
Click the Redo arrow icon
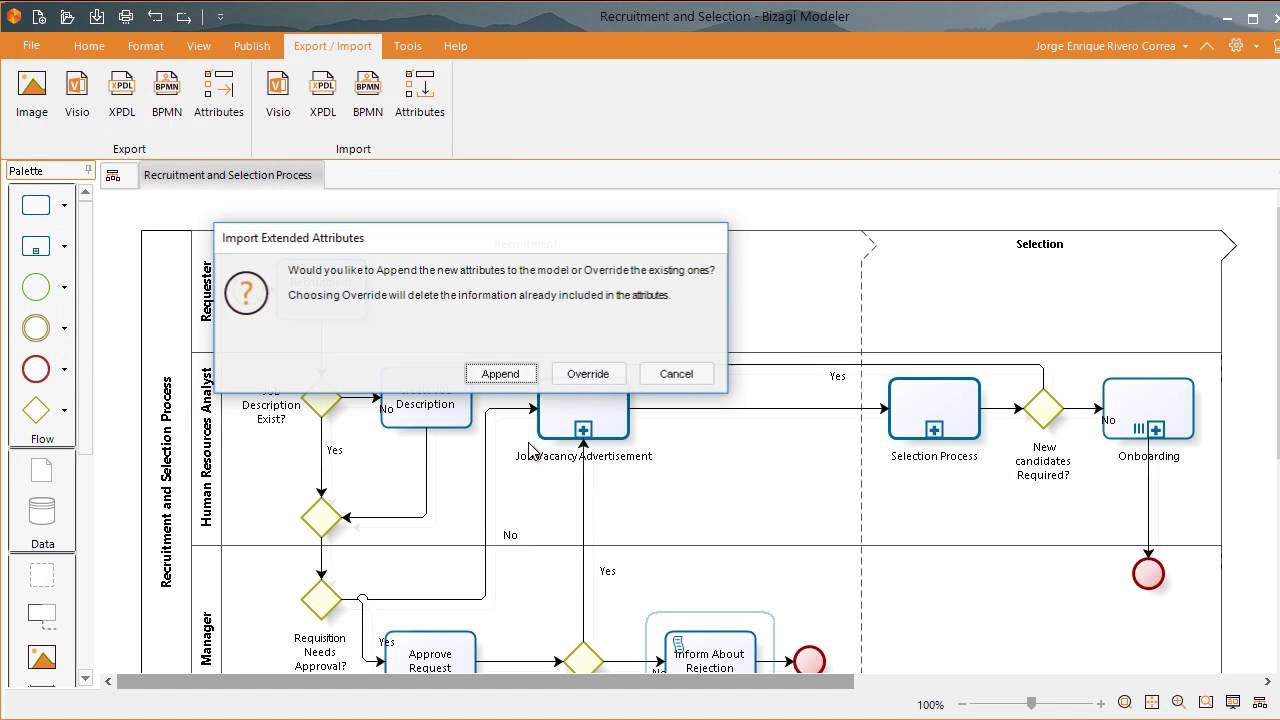pyautogui.click(x=184, y=16)
